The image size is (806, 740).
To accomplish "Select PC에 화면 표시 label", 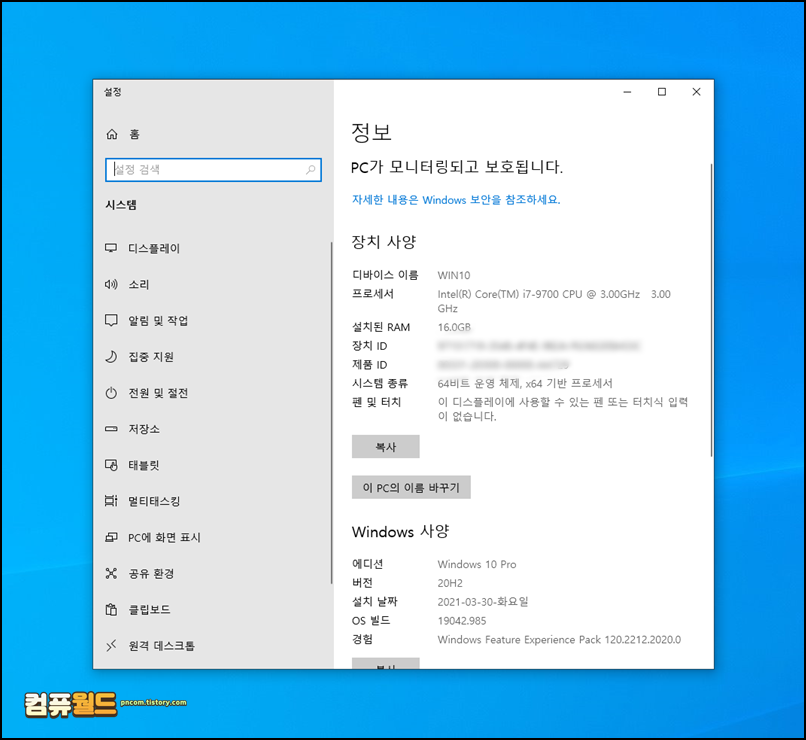I will [164, 538].
